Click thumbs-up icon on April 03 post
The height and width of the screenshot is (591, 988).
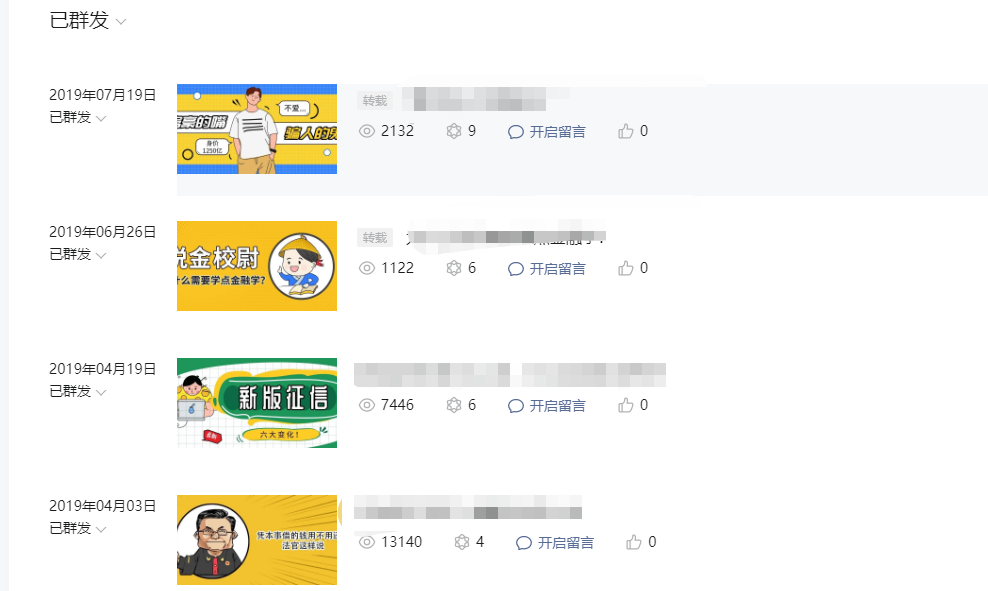coord(633,542)
